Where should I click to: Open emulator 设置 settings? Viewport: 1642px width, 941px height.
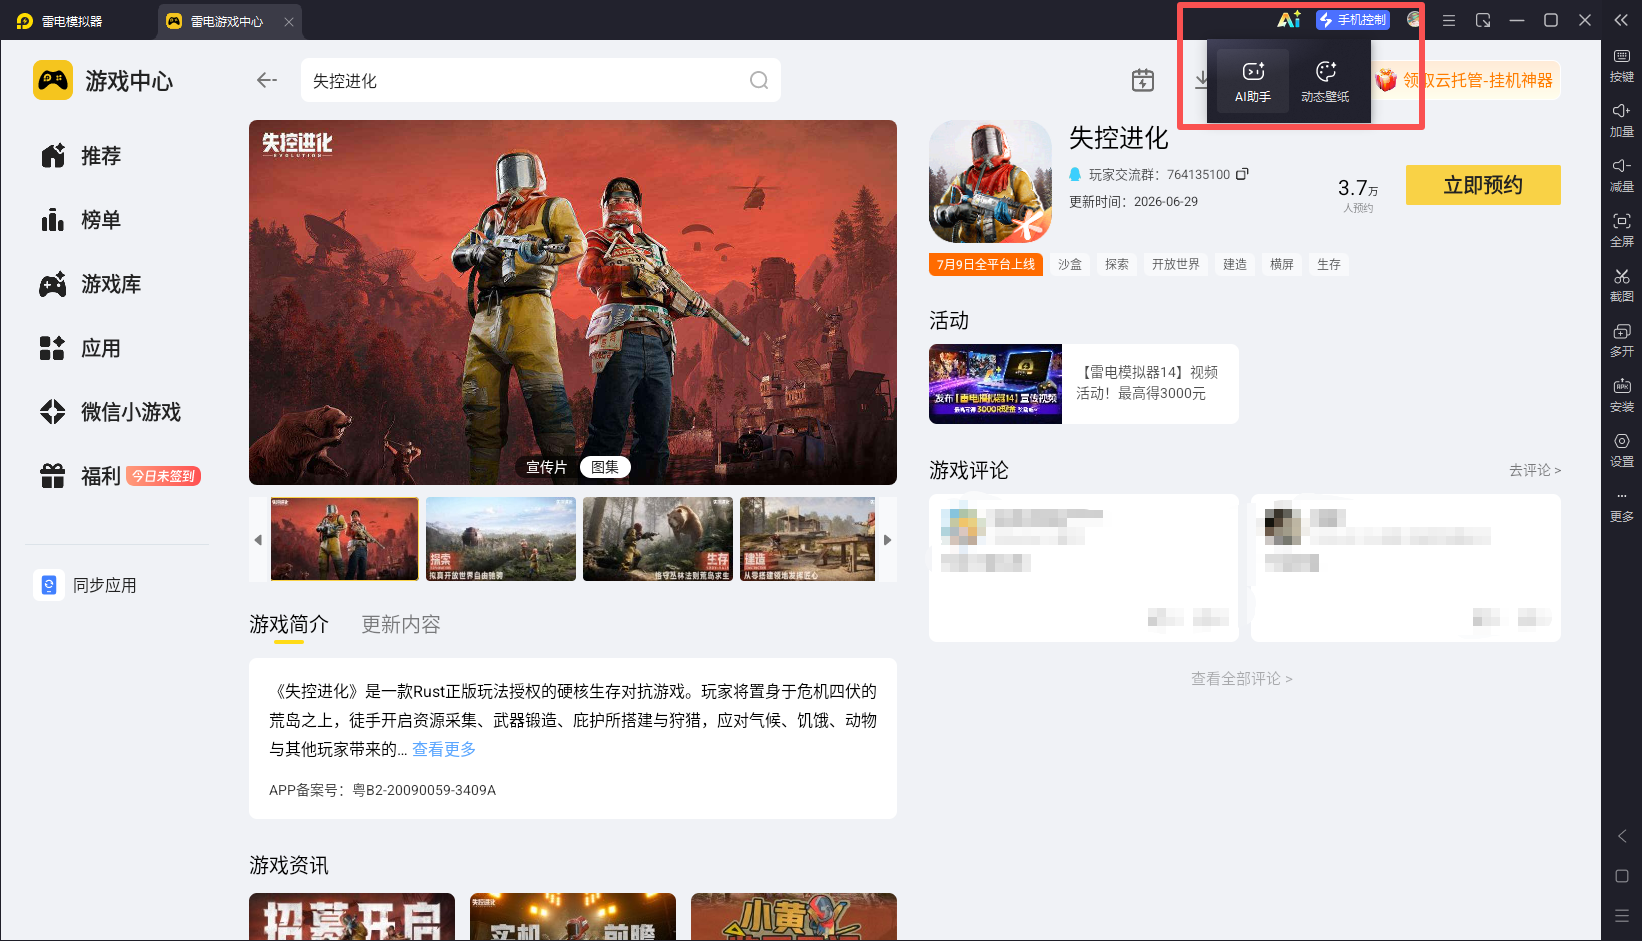tap(1621, 450)
